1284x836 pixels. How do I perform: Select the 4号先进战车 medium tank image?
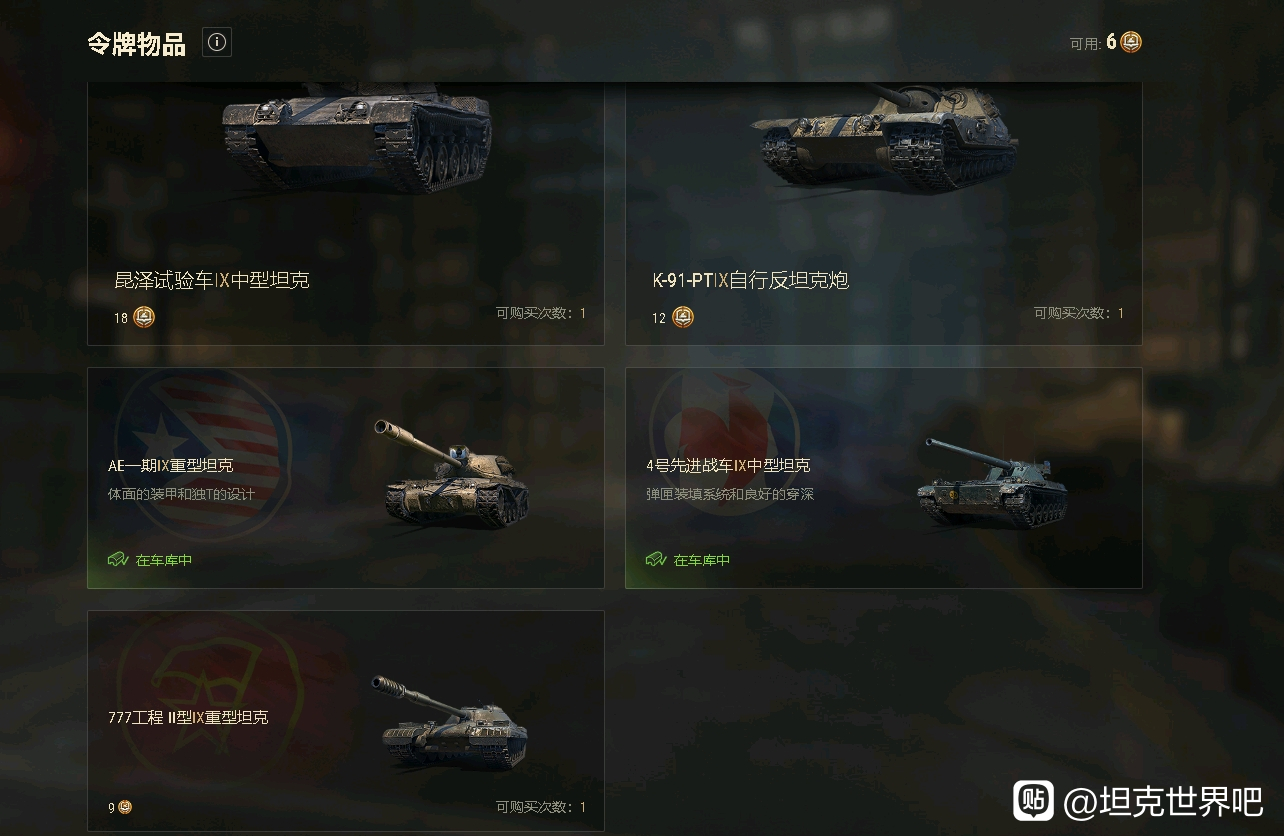993,482
